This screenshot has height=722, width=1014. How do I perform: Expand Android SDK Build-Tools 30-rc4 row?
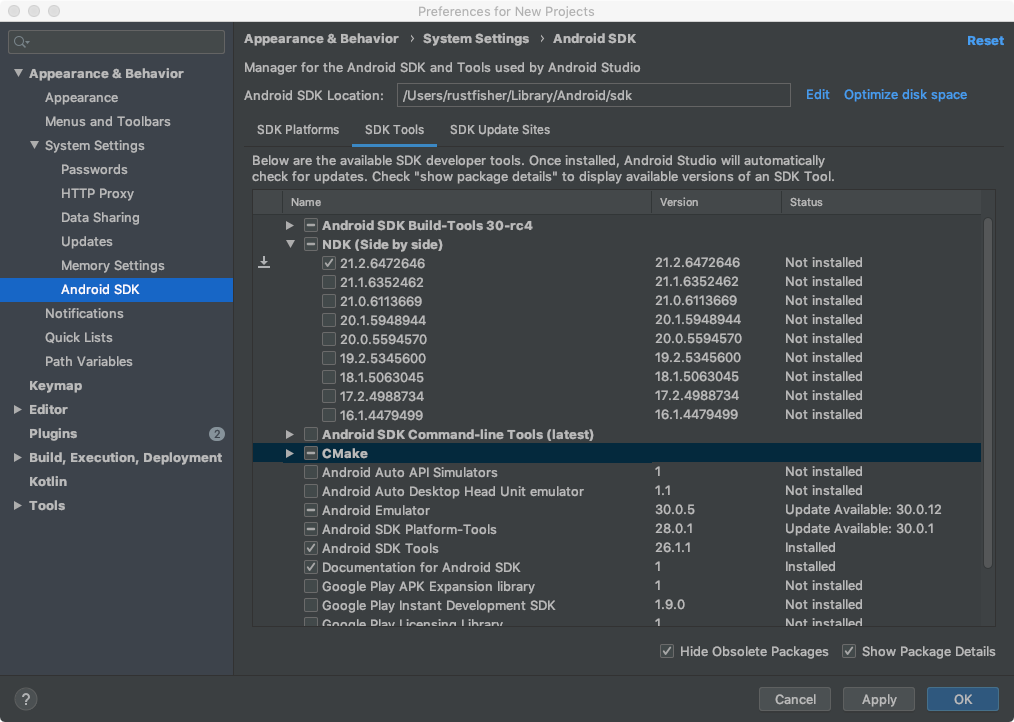point(290,225)
